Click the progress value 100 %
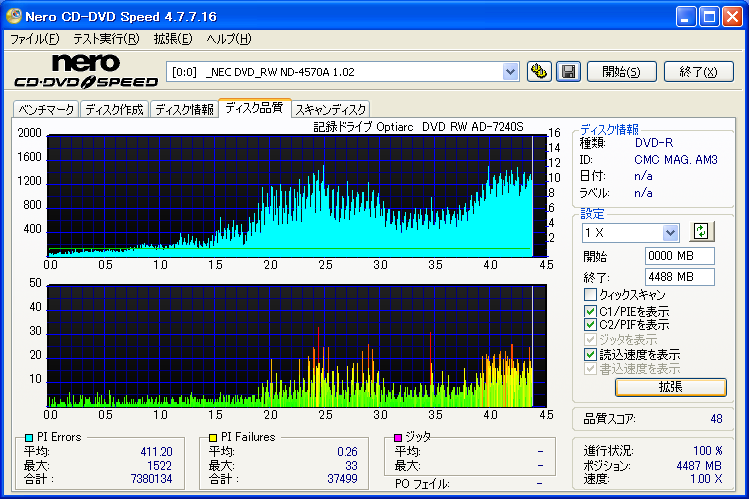749x499 pixels. click(707, 451)
